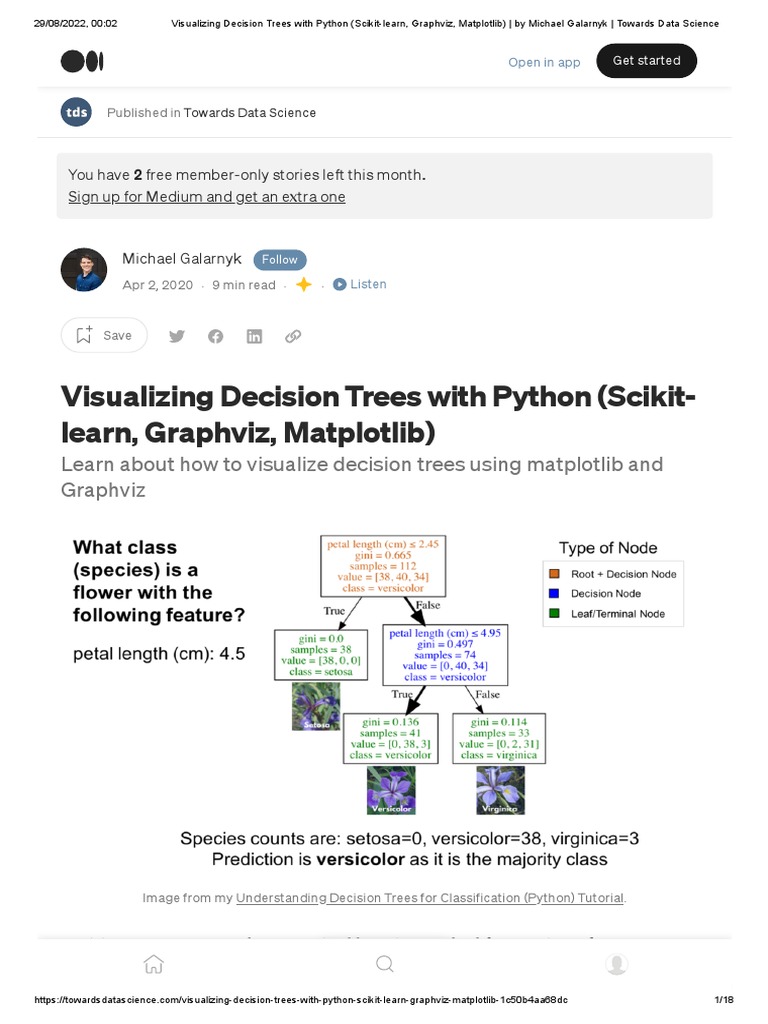Click the Get started button
Screen dimensions: 768x1024
(x=646, y=61)
